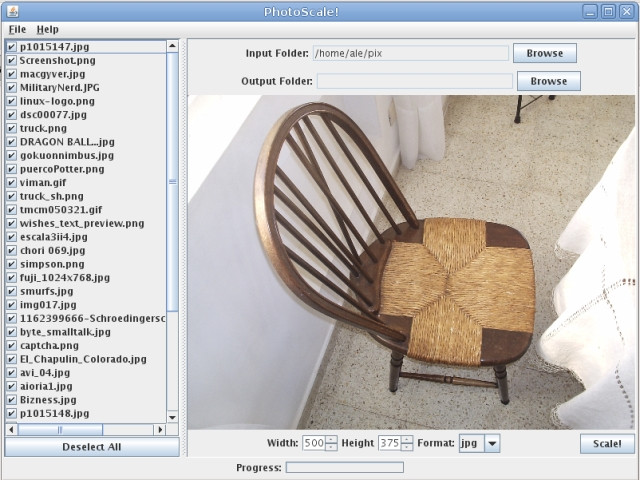This screenshot has width=640, height=480.
Task: Decrease Width with the down stepper arrow
Action: (x=332, y=447)
